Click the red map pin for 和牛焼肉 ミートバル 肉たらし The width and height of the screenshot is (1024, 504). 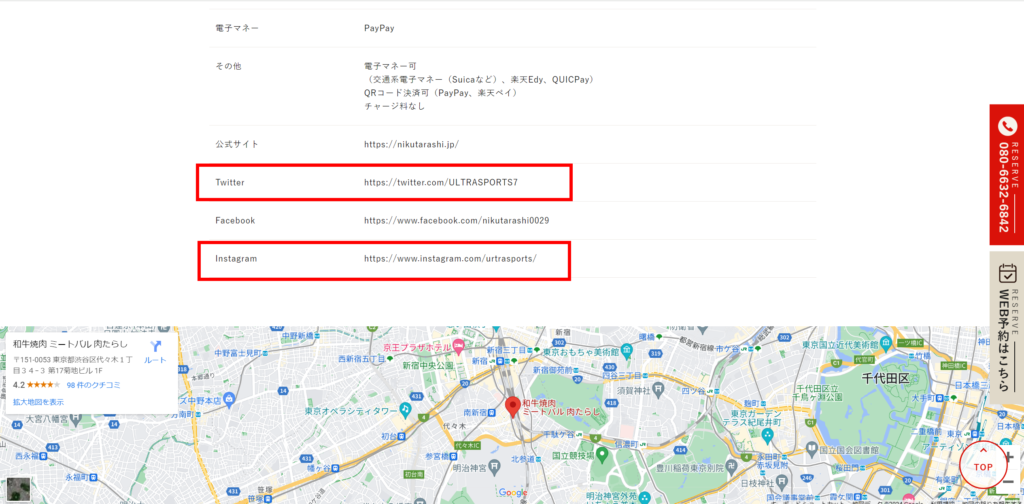pyautogui.click(x=512, y=406)
